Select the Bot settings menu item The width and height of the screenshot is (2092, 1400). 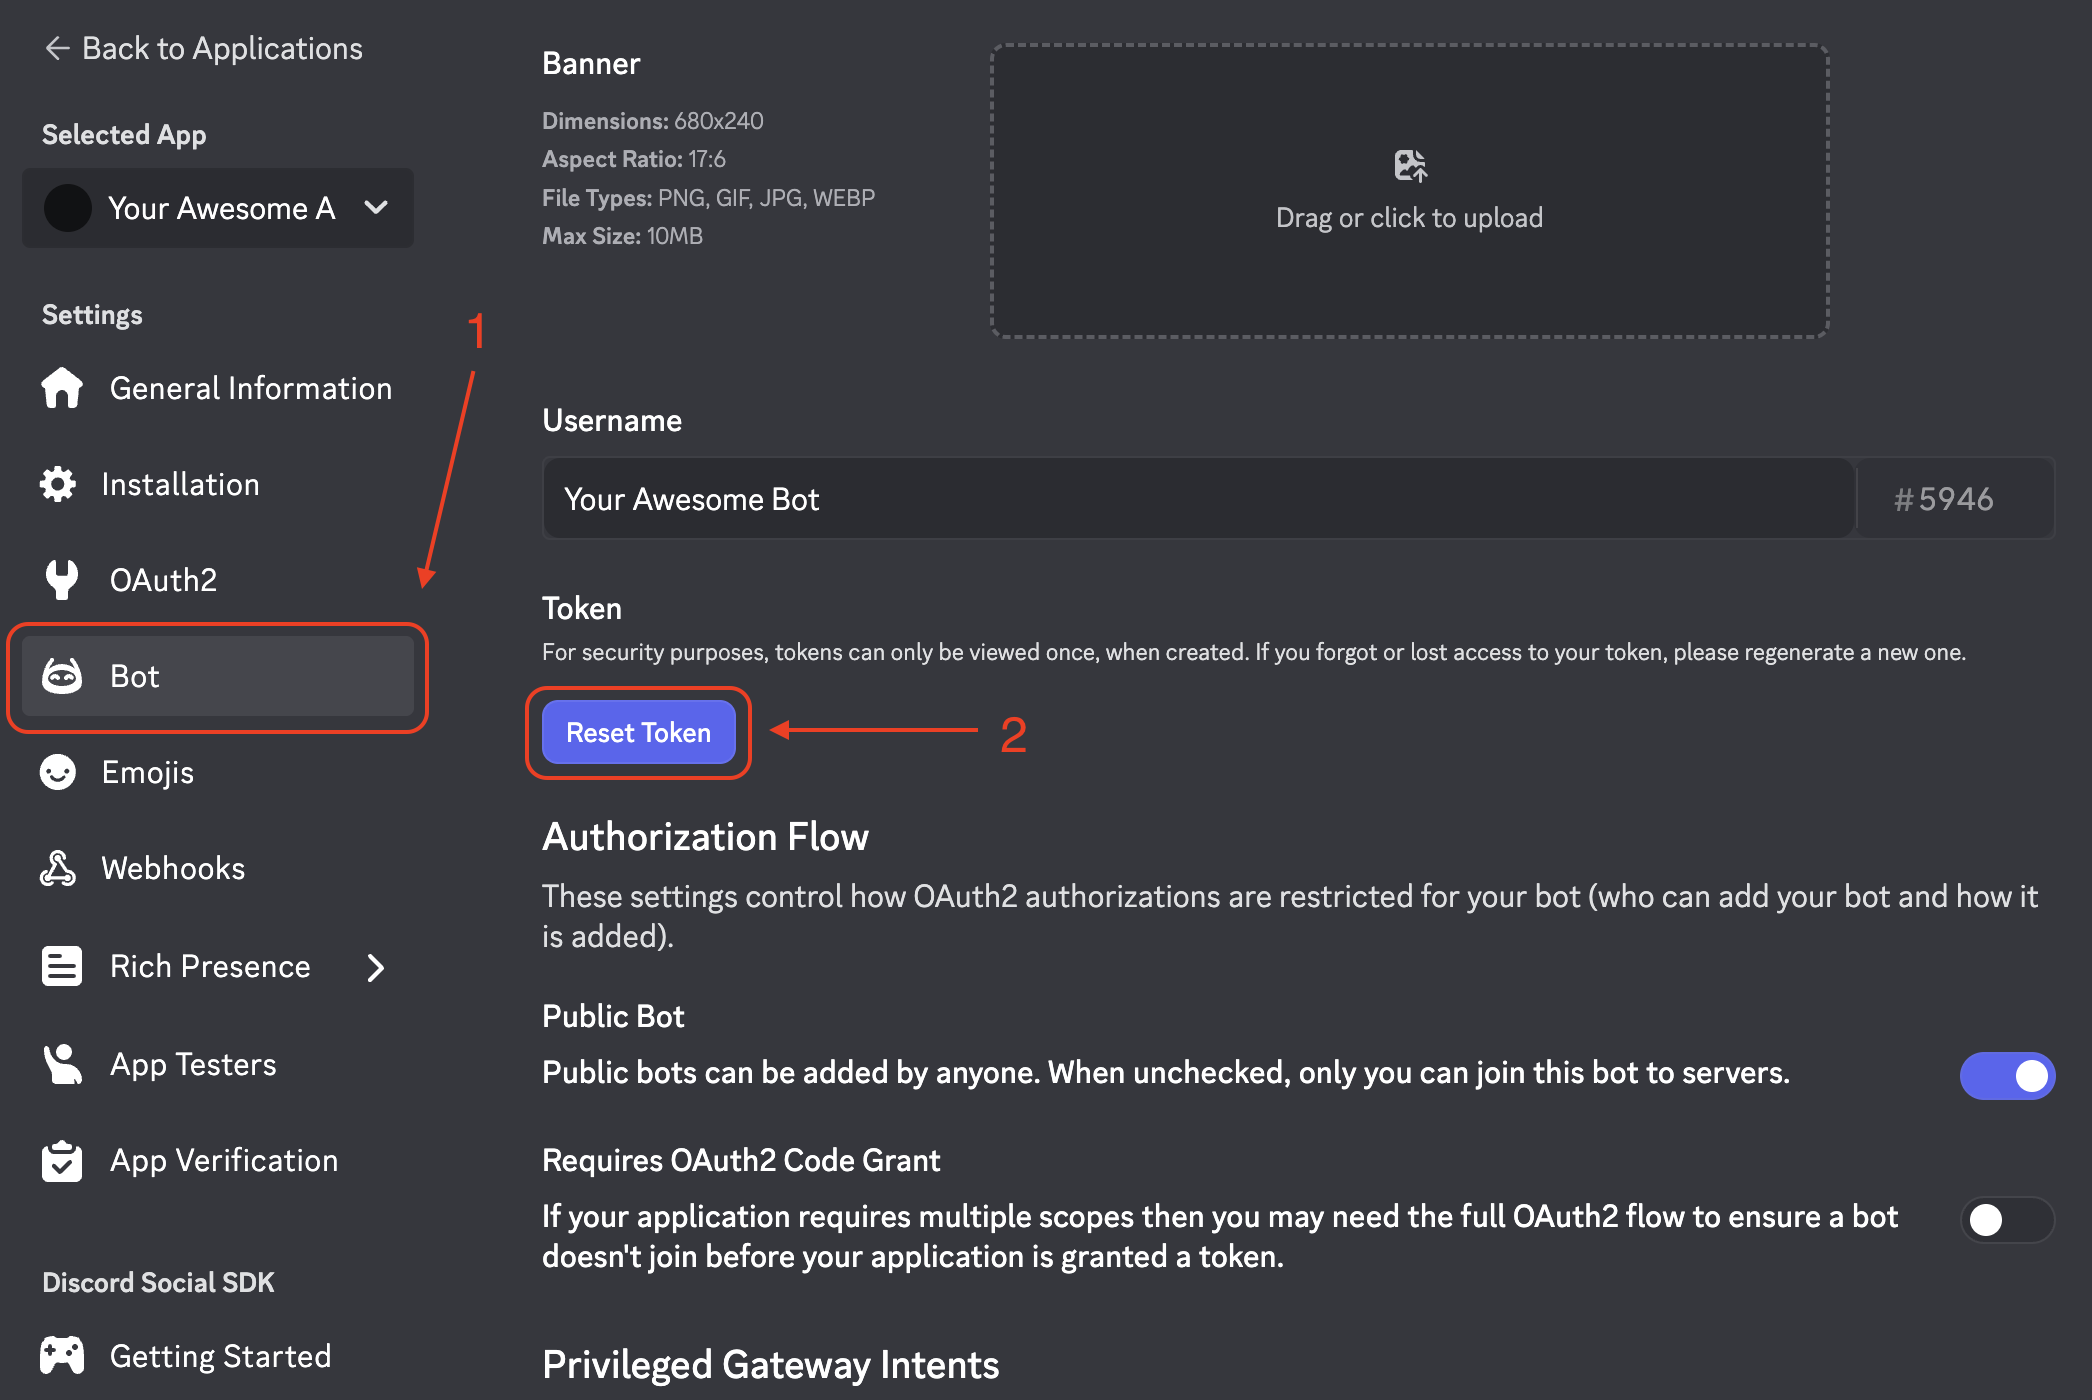[218, 676]
